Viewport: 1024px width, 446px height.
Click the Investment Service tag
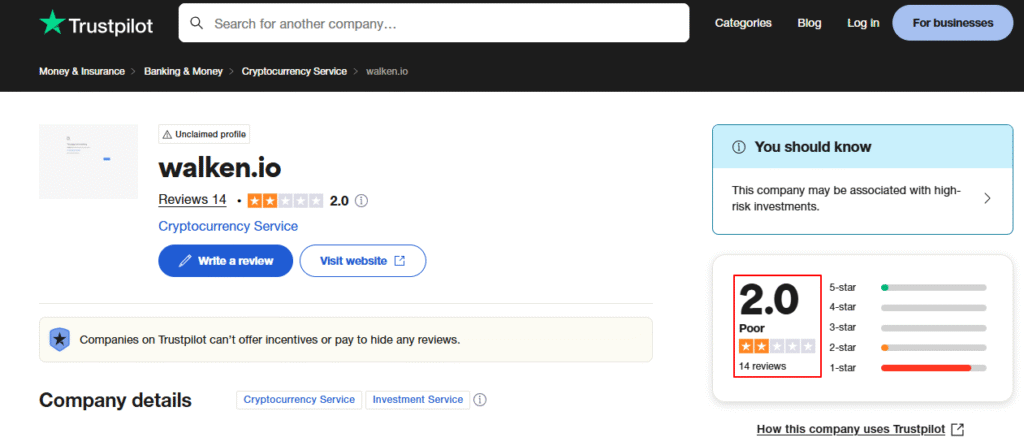(417, 400)
